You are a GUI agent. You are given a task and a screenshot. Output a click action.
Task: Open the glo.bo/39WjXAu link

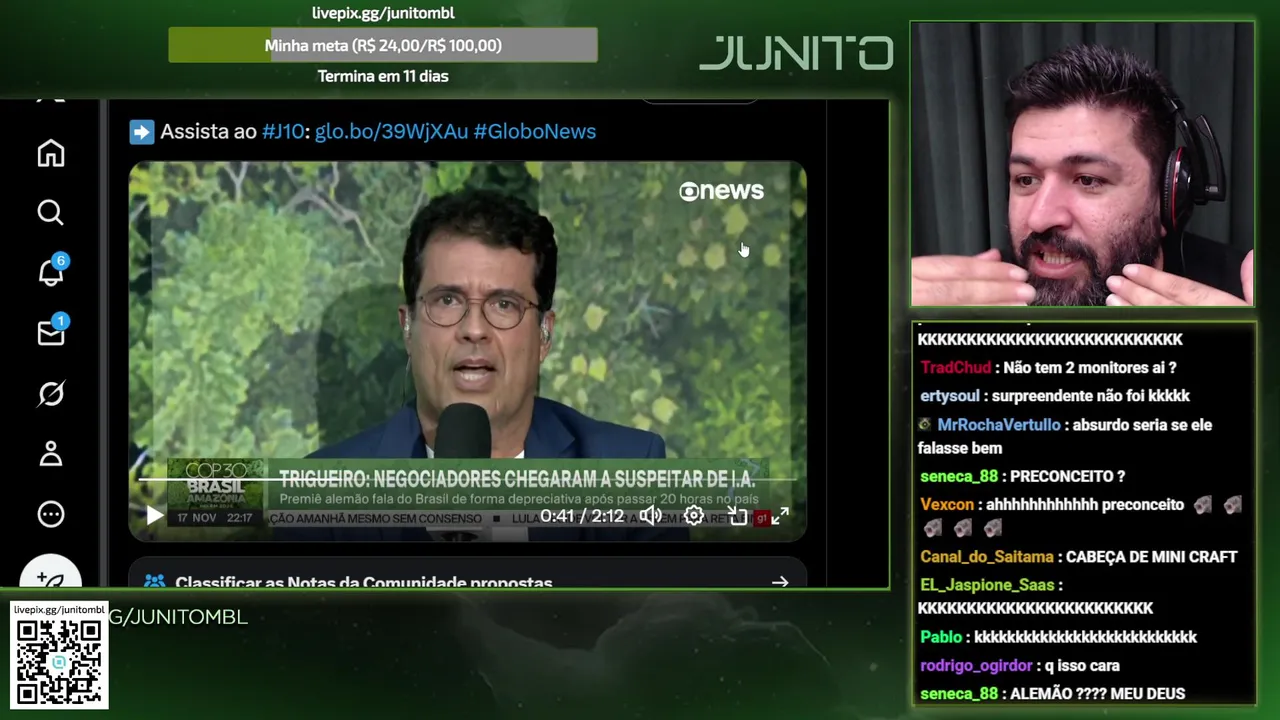click(391, 131)
